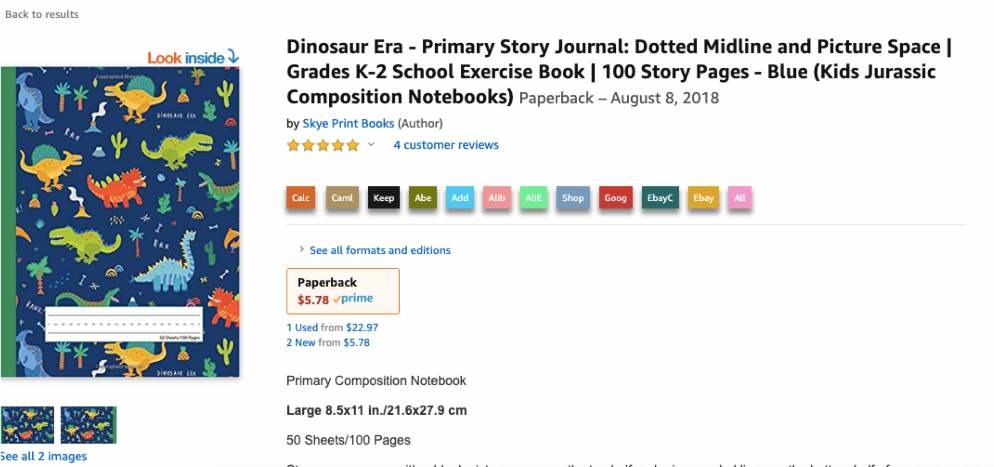The width and height of the screenshot is (994, 467).
Task: Select the pink All shortcut button
Action: (x=740, y=198)
